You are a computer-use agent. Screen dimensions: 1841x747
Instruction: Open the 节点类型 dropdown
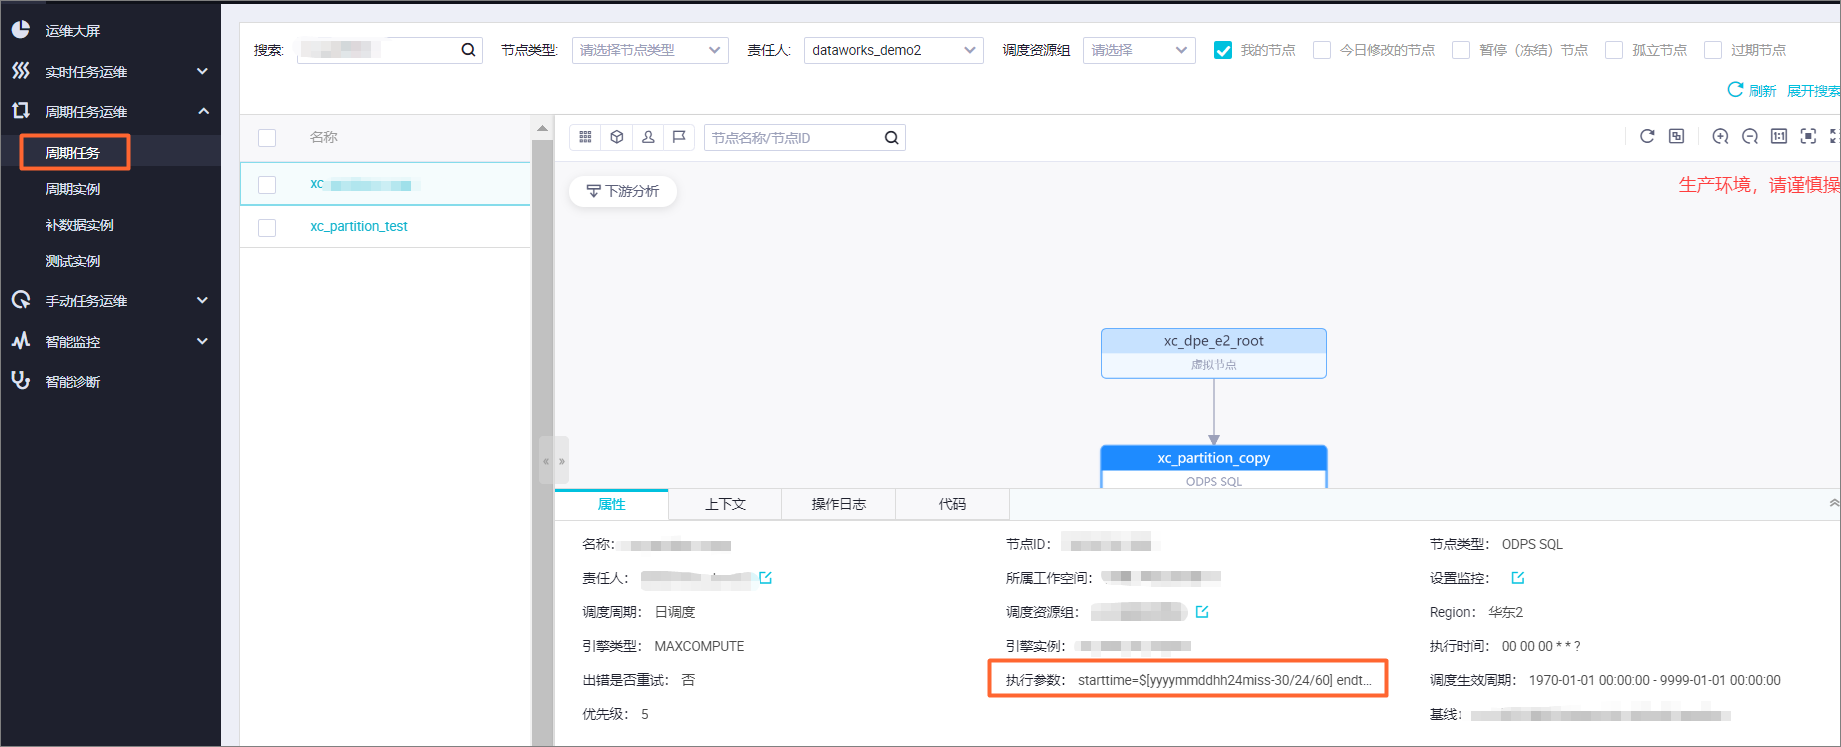click(x=650, y=50)
